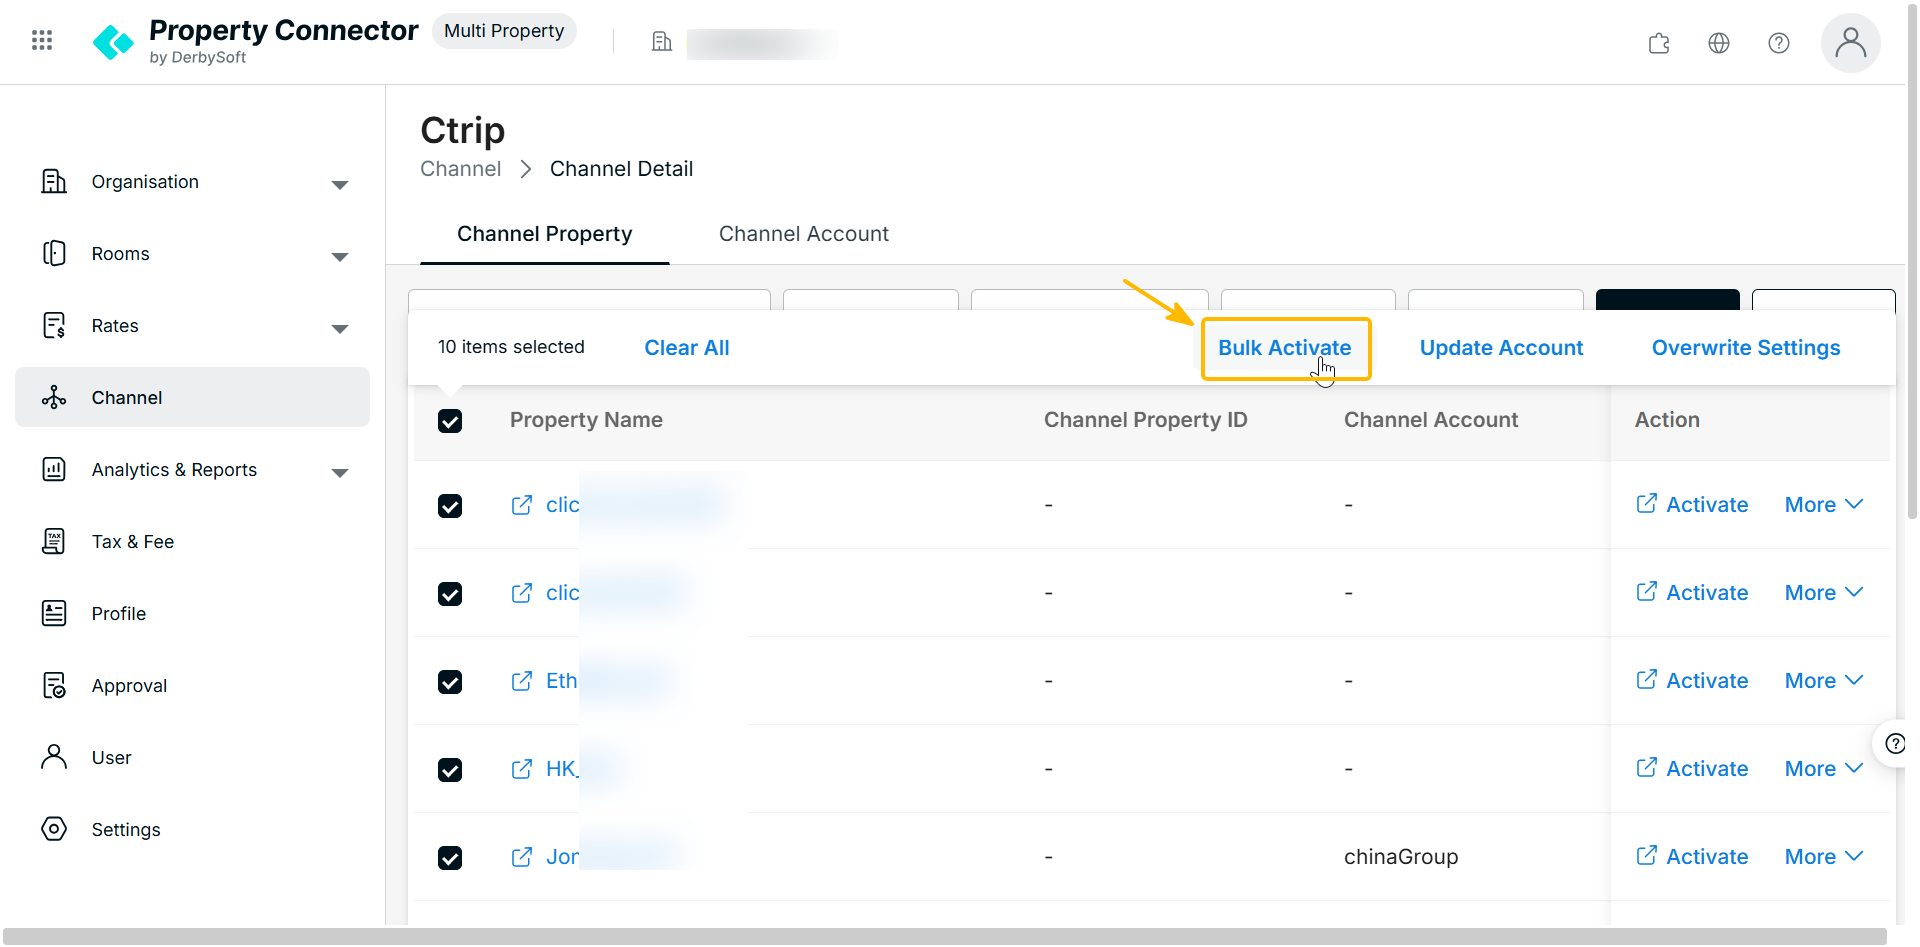1920x947 pixels.
Task: Open Approval page in sidebar
Action: [192, 685]
